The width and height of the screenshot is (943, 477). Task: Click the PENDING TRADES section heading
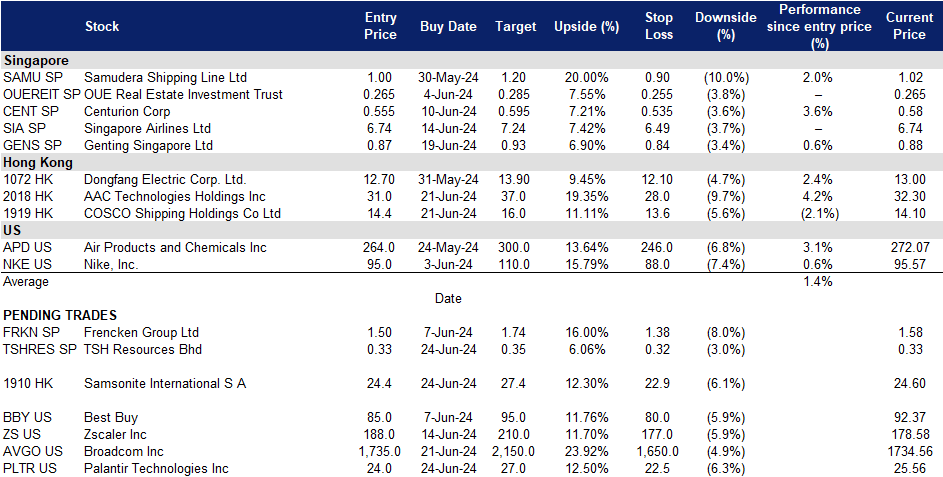tap(61, 315)
